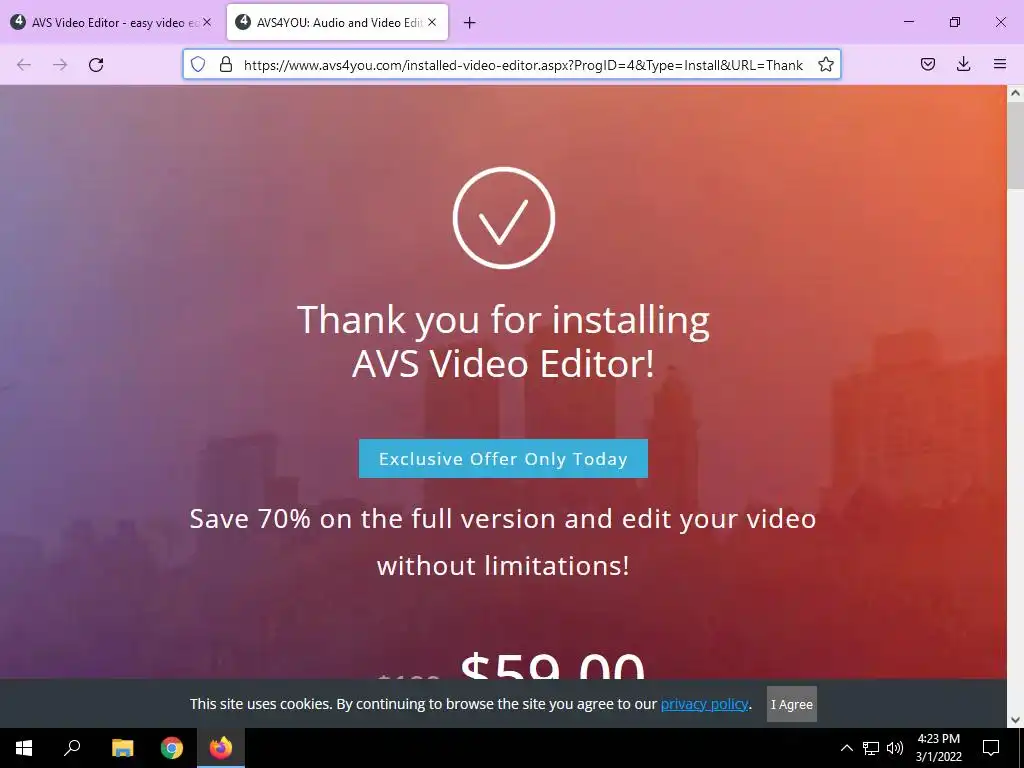Open Google Chrome from taskbar
Screen dimensions: 1024x768
172,748
